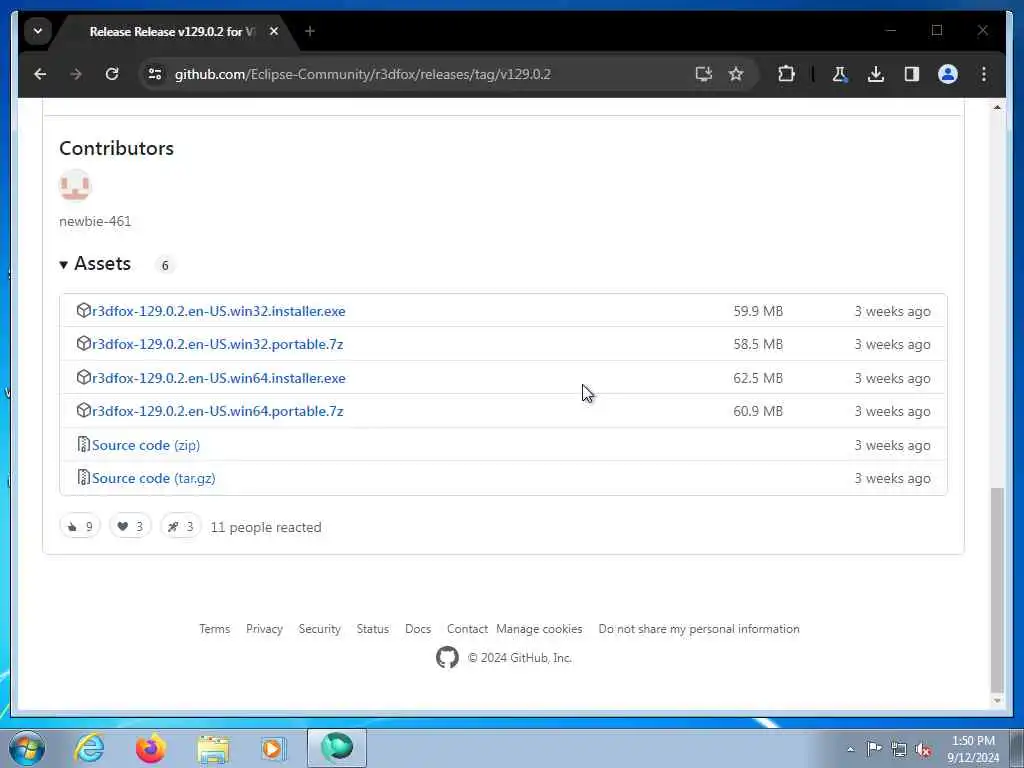The width and height of the screenshot is (1024, 768).
Task: Close the Release v129.0.2 tab
Action: 274,31
